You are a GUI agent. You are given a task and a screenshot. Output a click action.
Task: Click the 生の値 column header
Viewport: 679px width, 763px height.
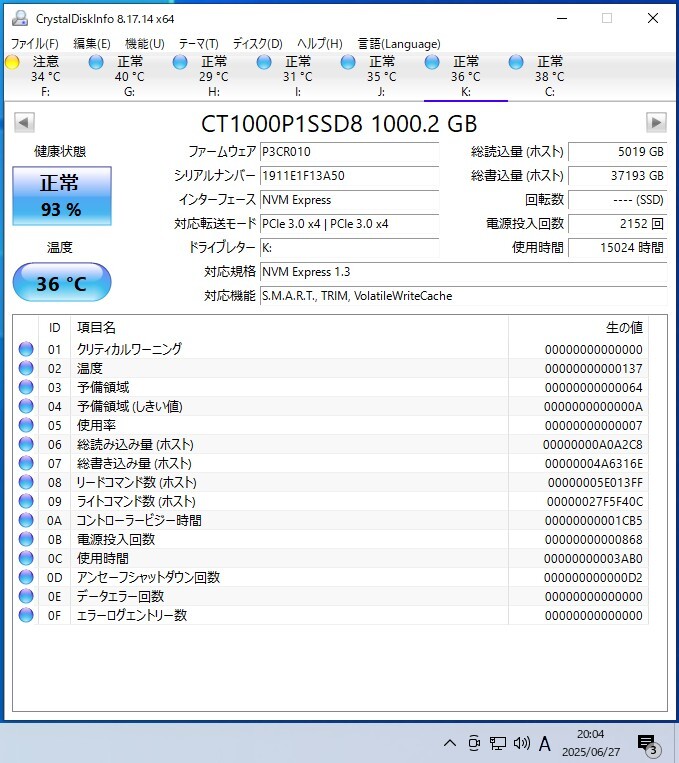tap(578, 327)
